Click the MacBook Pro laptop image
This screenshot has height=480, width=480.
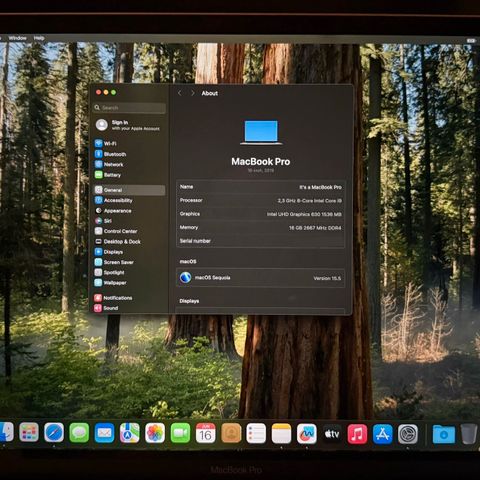(261, 132)
